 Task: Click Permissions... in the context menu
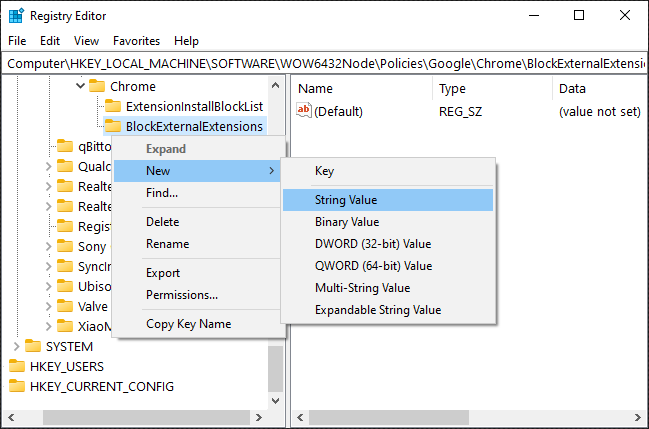(x=182, y=295)
